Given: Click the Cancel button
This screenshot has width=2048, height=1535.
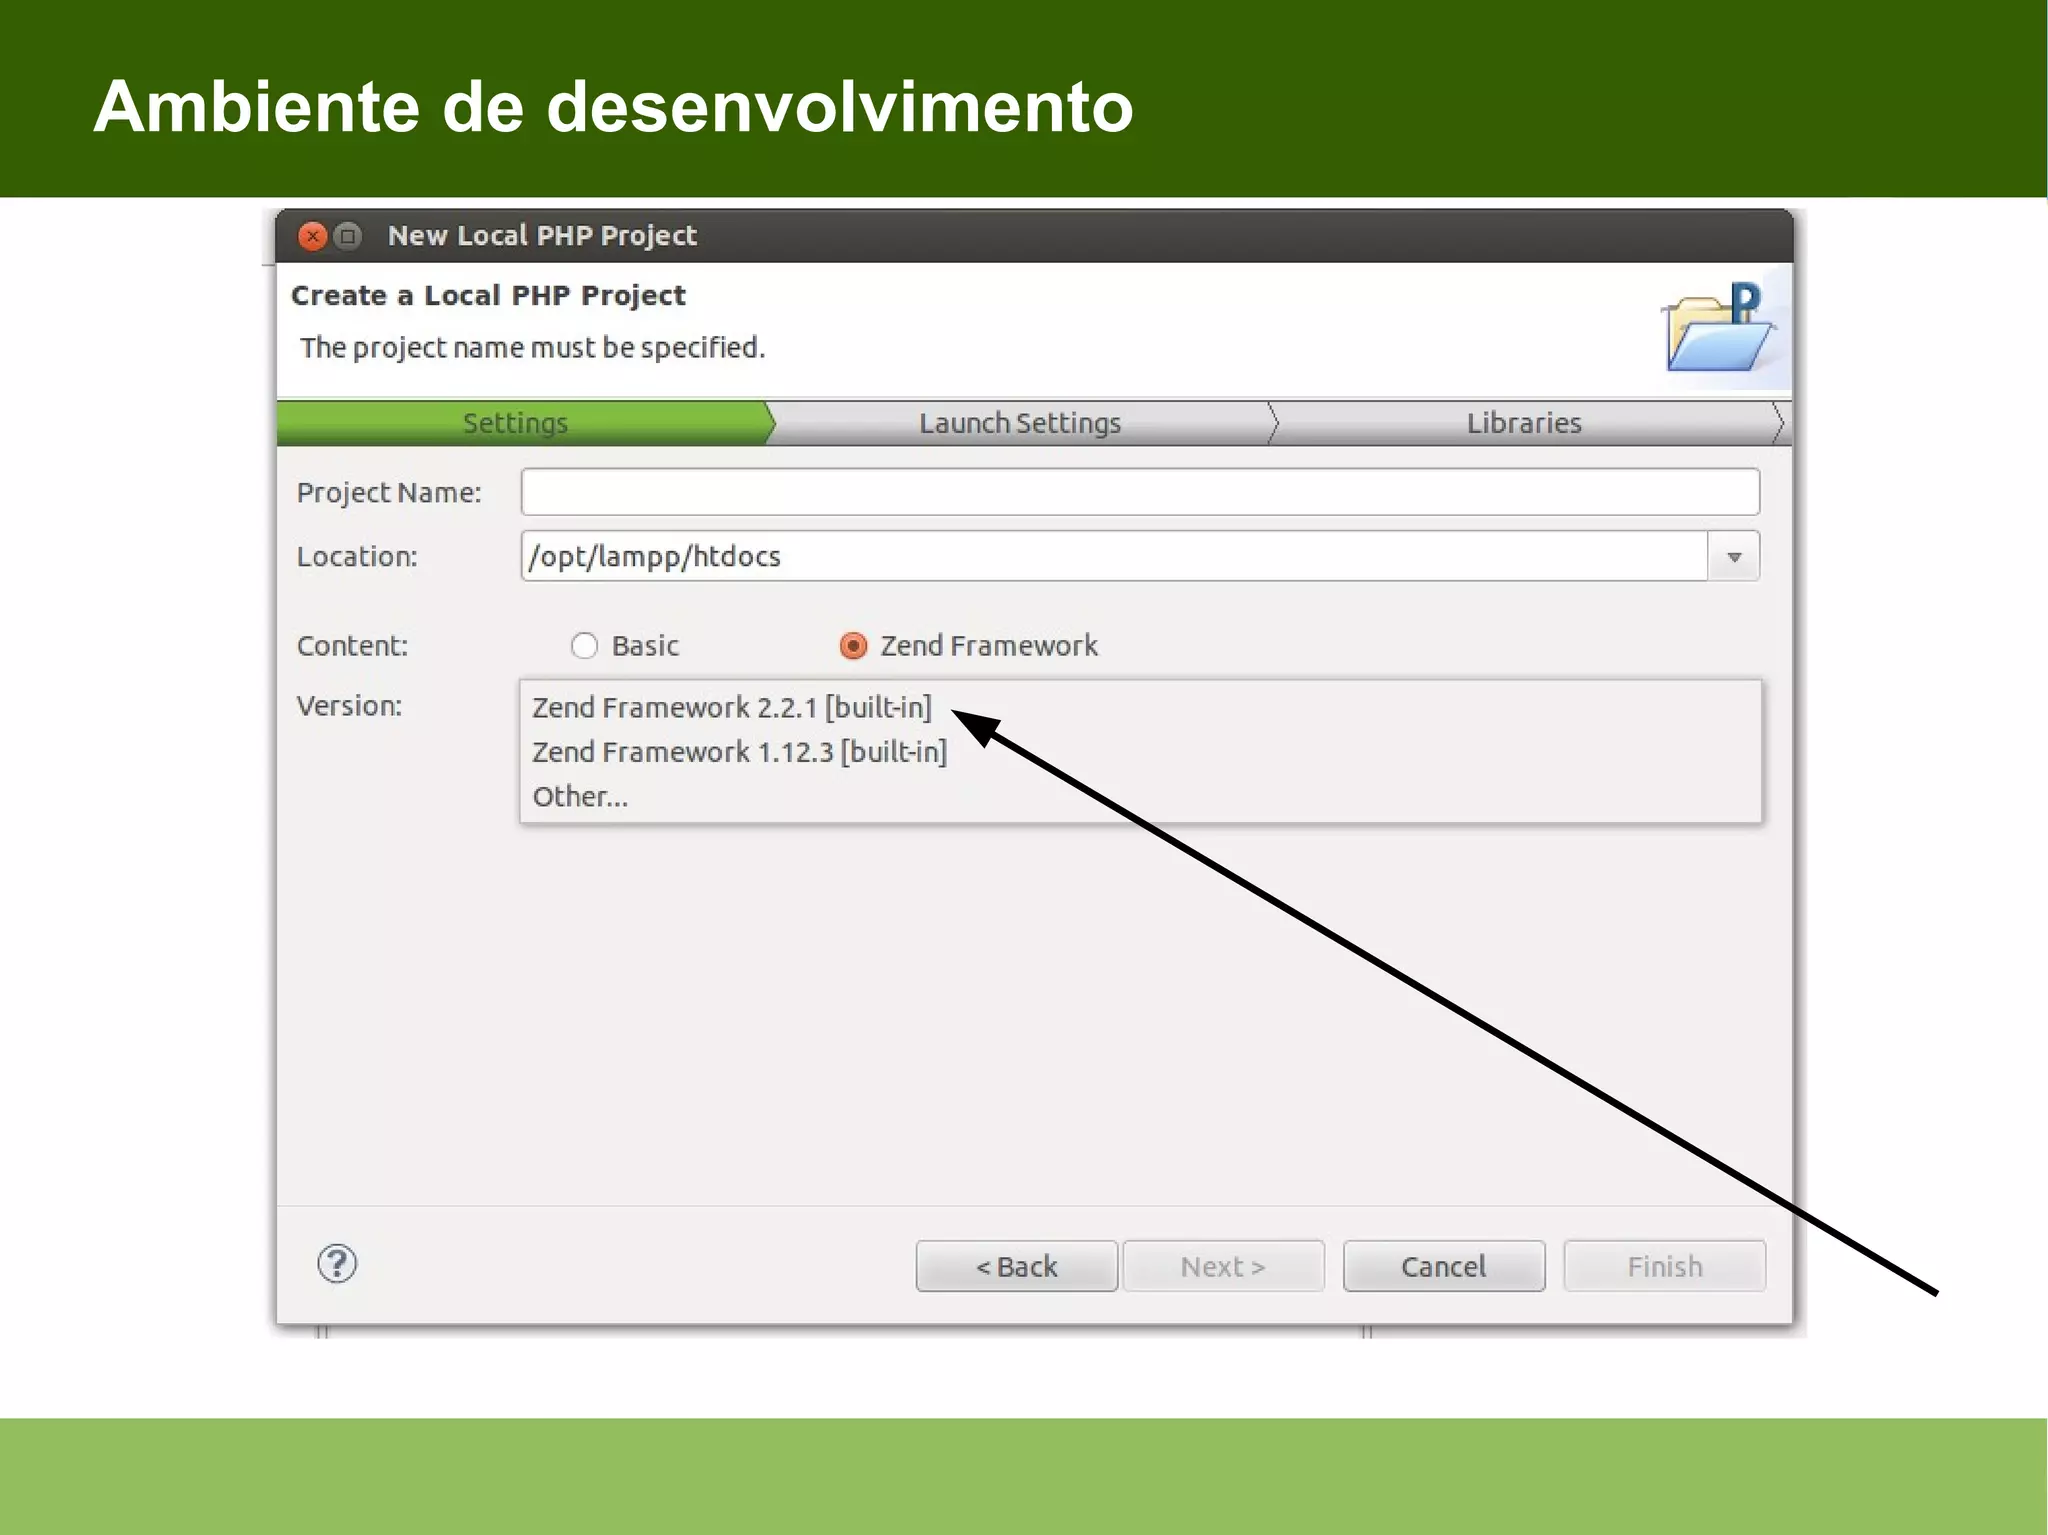Looking at the screenshot, I should point(1444,1266).
